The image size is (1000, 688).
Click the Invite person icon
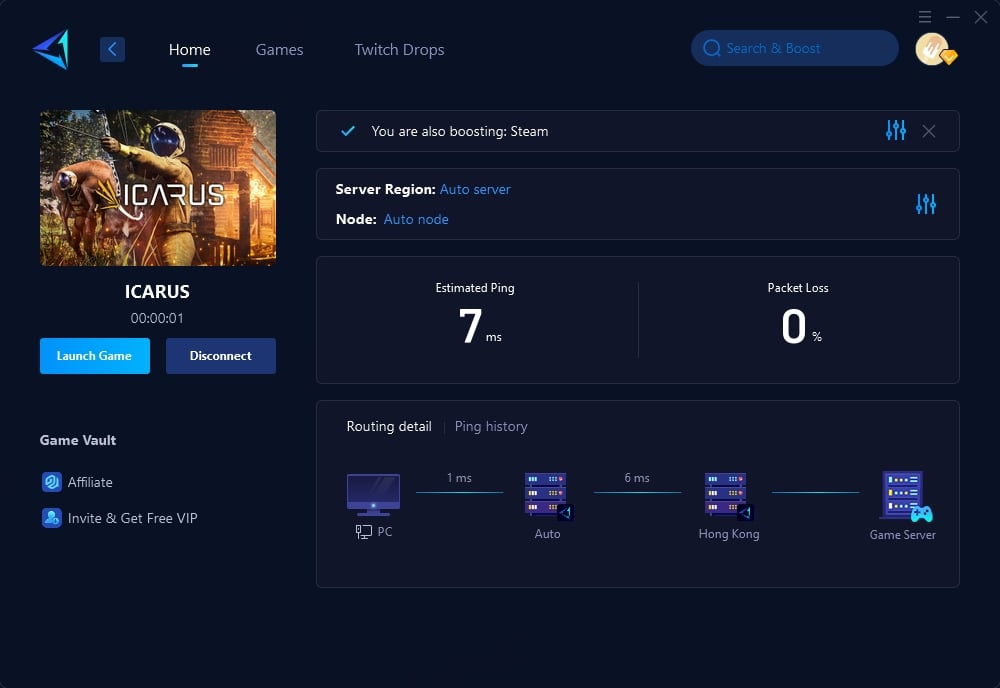tap(51, 518)
